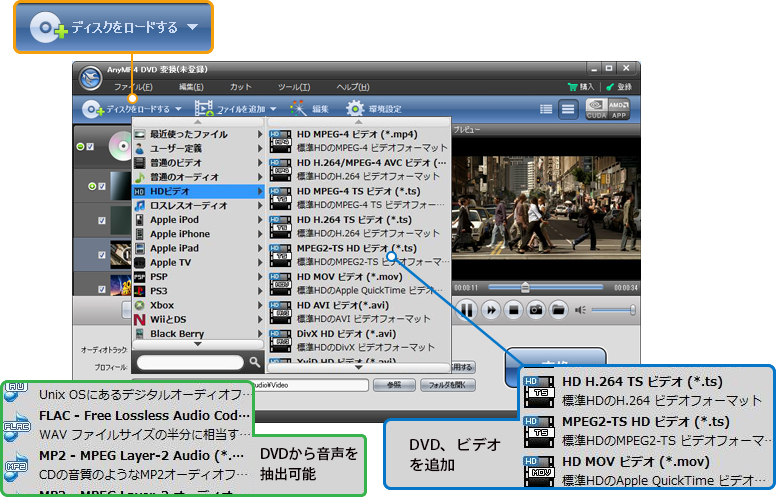Select HD MOV ビデオ (*.mov) format
776x497 pixels.
359,283
